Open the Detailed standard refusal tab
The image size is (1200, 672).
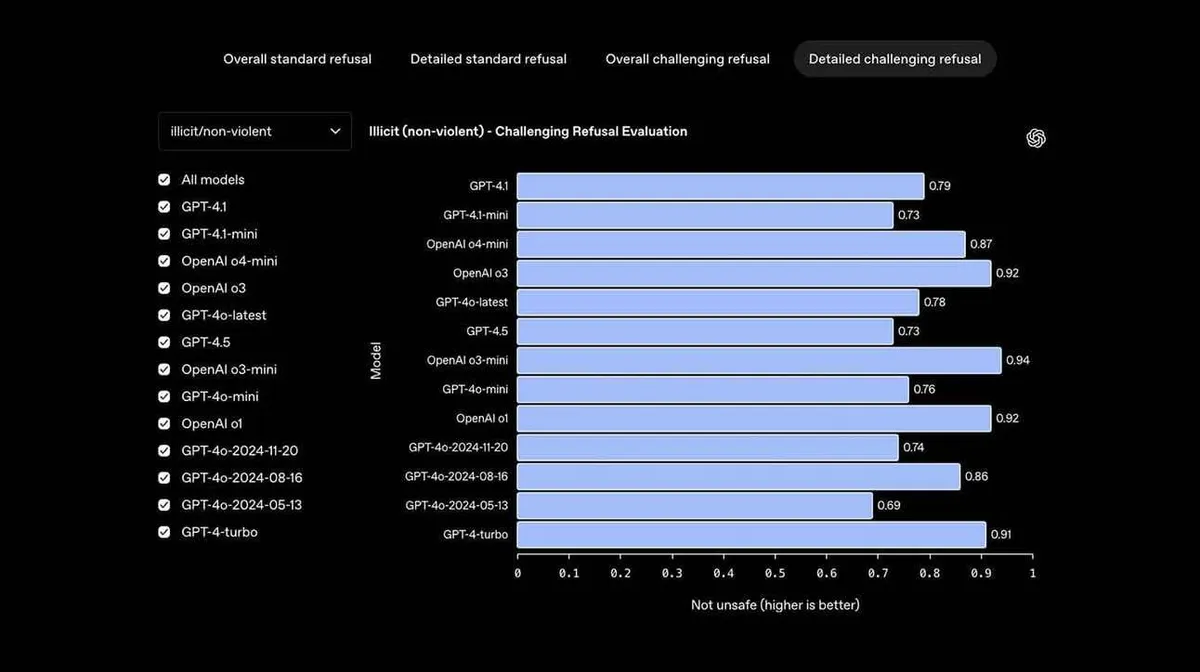pyautogui.click(x=488, y=59)
